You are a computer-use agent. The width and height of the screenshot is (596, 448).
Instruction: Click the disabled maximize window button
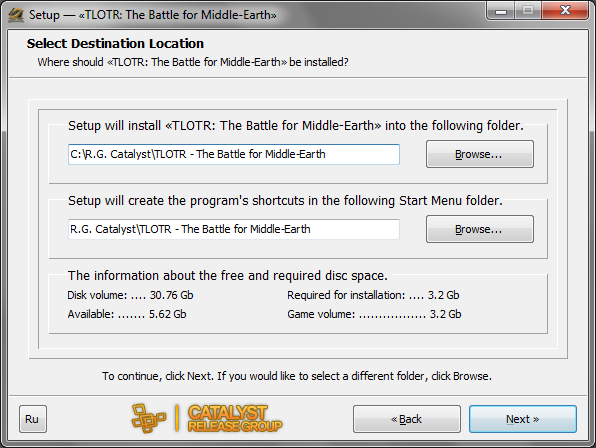click(x=528, y=11)
